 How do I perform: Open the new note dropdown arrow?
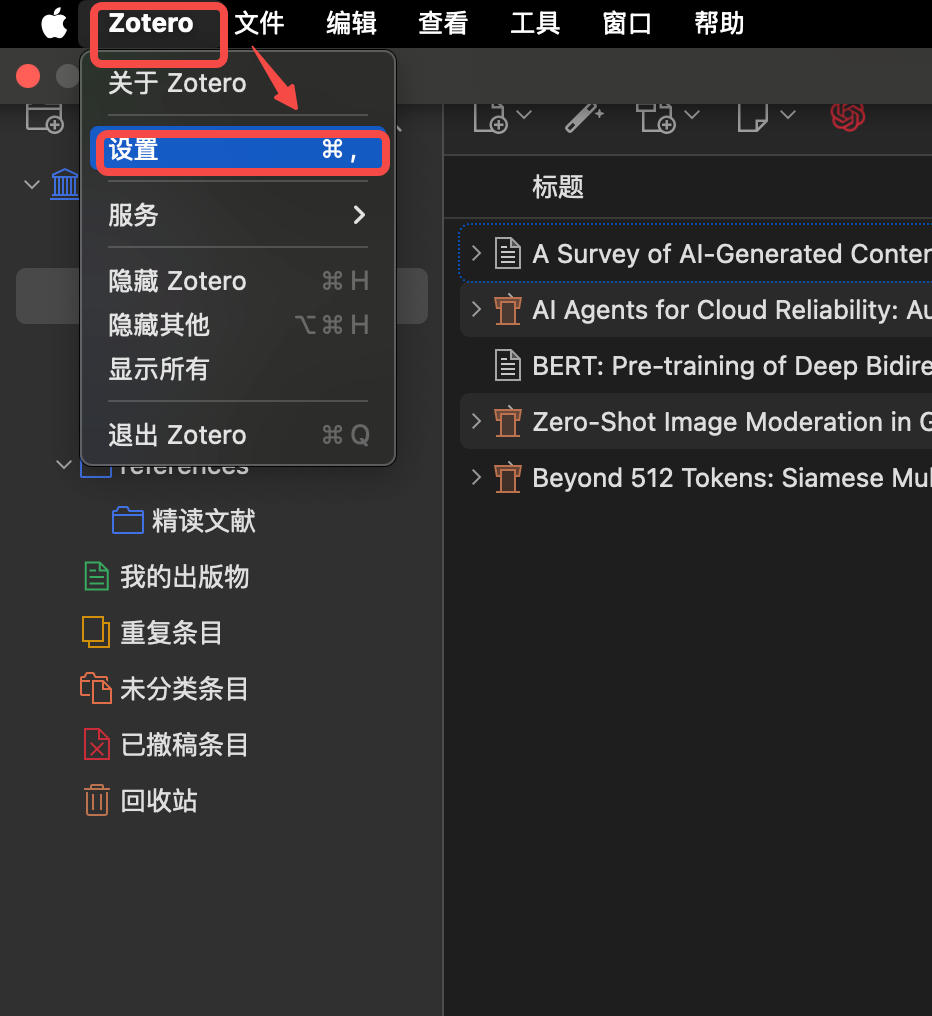[787, 115]
